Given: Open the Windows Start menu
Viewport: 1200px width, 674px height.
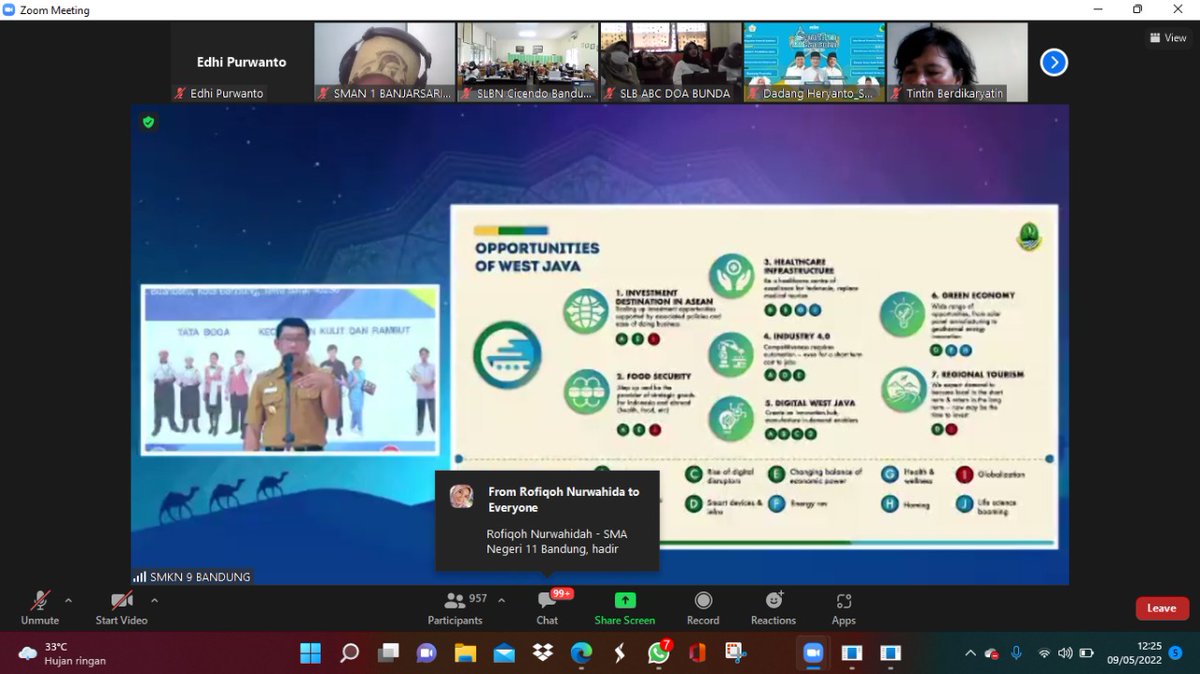Looking at the screenshot, I should click(311, 653).
